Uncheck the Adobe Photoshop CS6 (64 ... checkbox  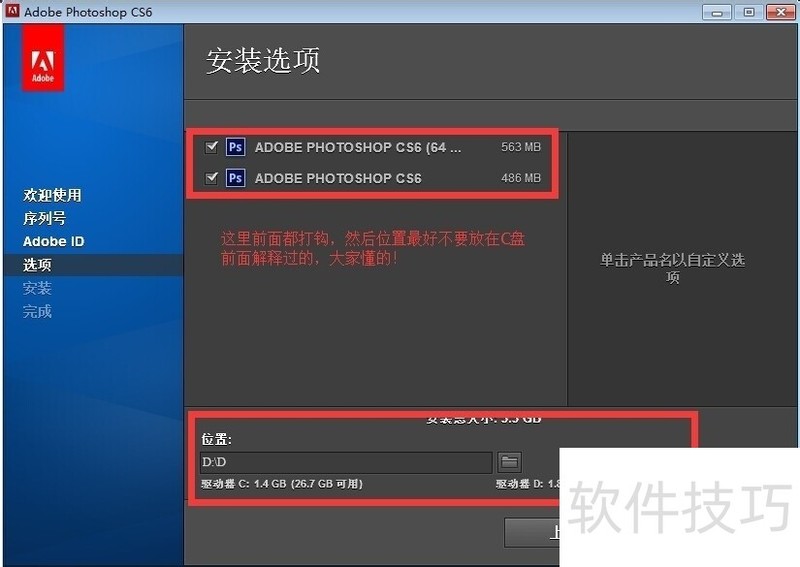tap(211, 147)
